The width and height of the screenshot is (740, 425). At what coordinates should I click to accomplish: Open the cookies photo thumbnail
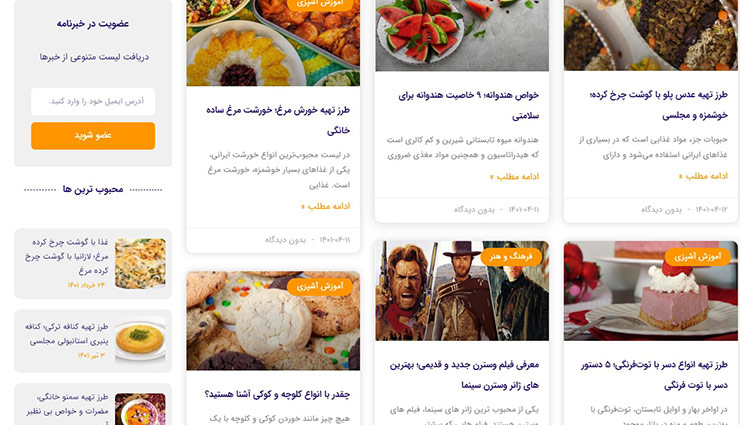click(x=273, y=321)
